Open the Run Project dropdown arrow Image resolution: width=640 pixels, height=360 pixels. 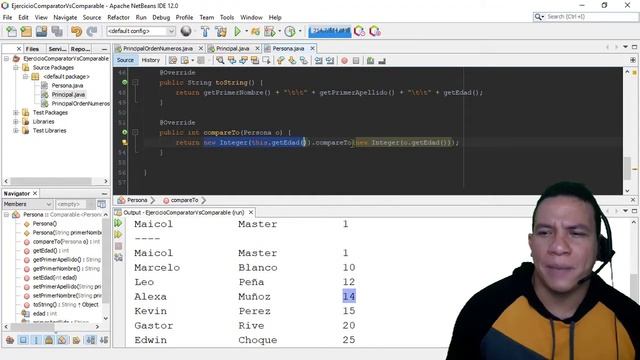tap(246, 31)
